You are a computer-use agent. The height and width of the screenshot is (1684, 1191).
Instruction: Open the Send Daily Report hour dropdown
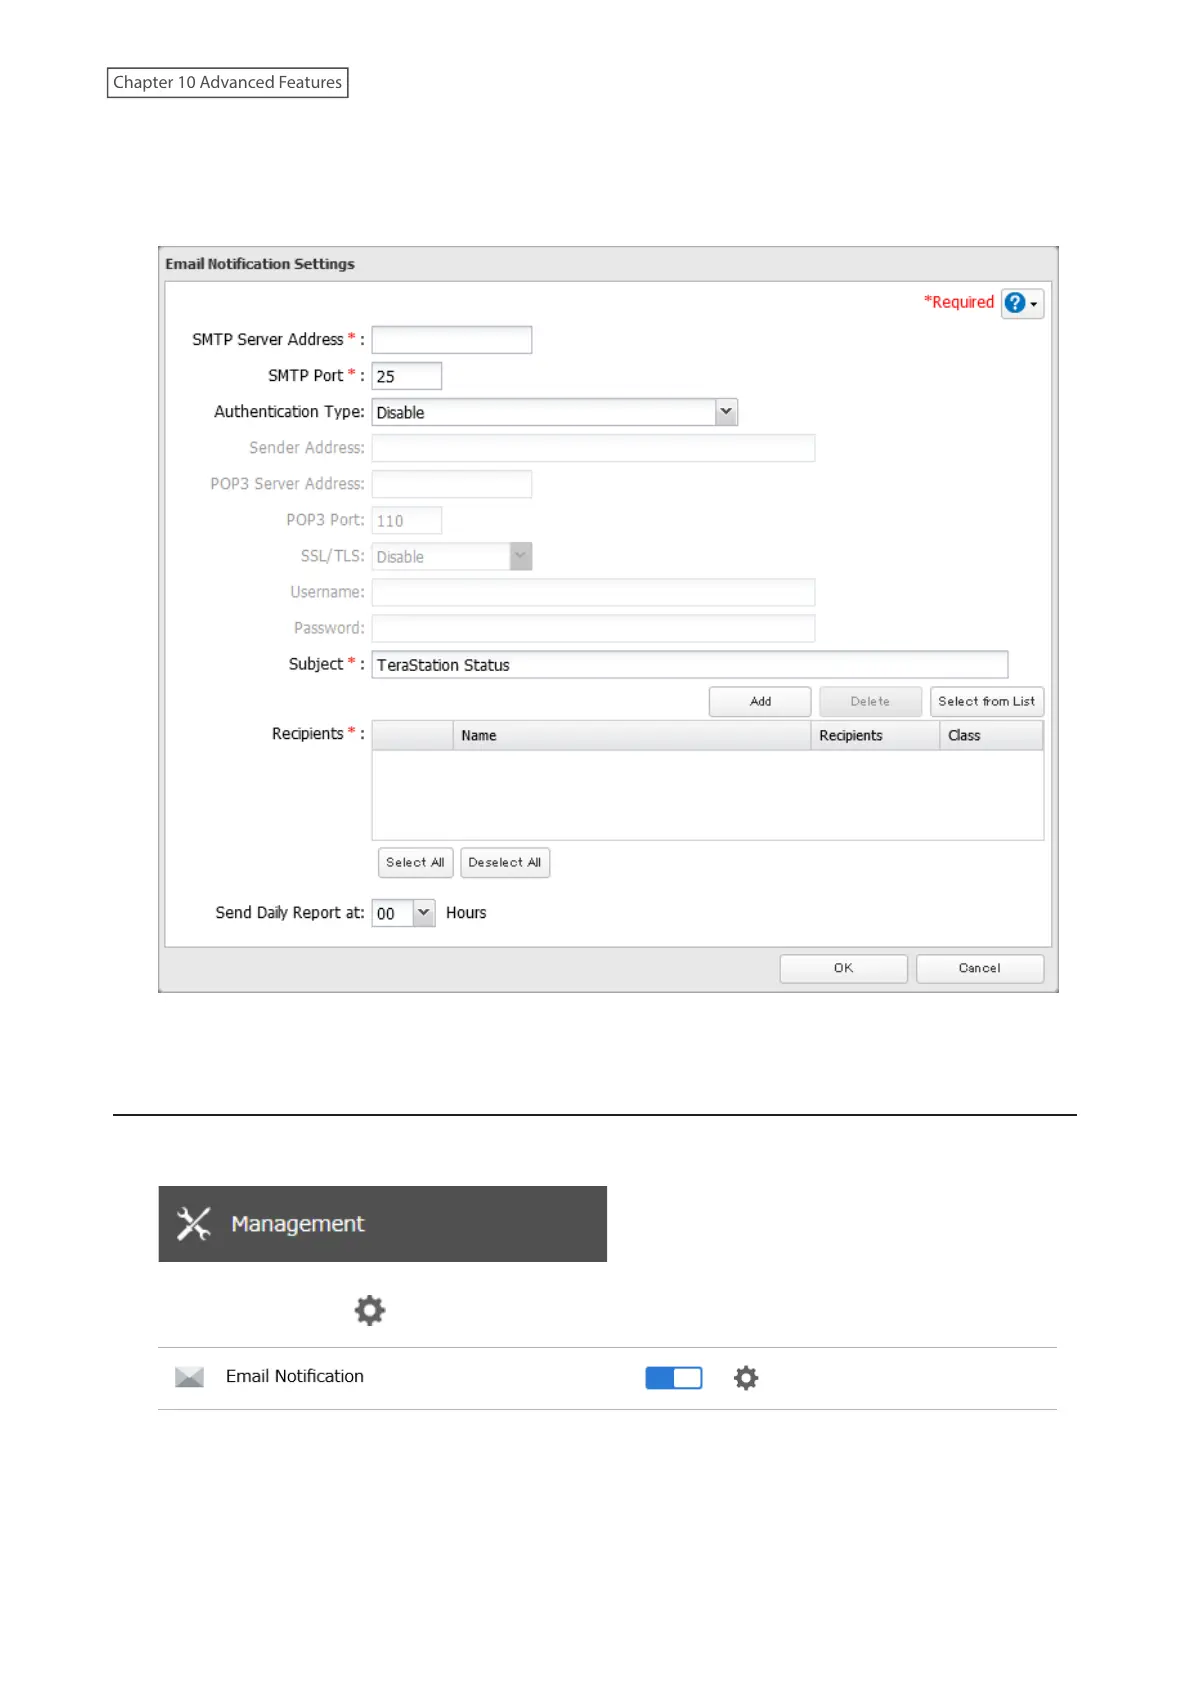pos(423,912)
